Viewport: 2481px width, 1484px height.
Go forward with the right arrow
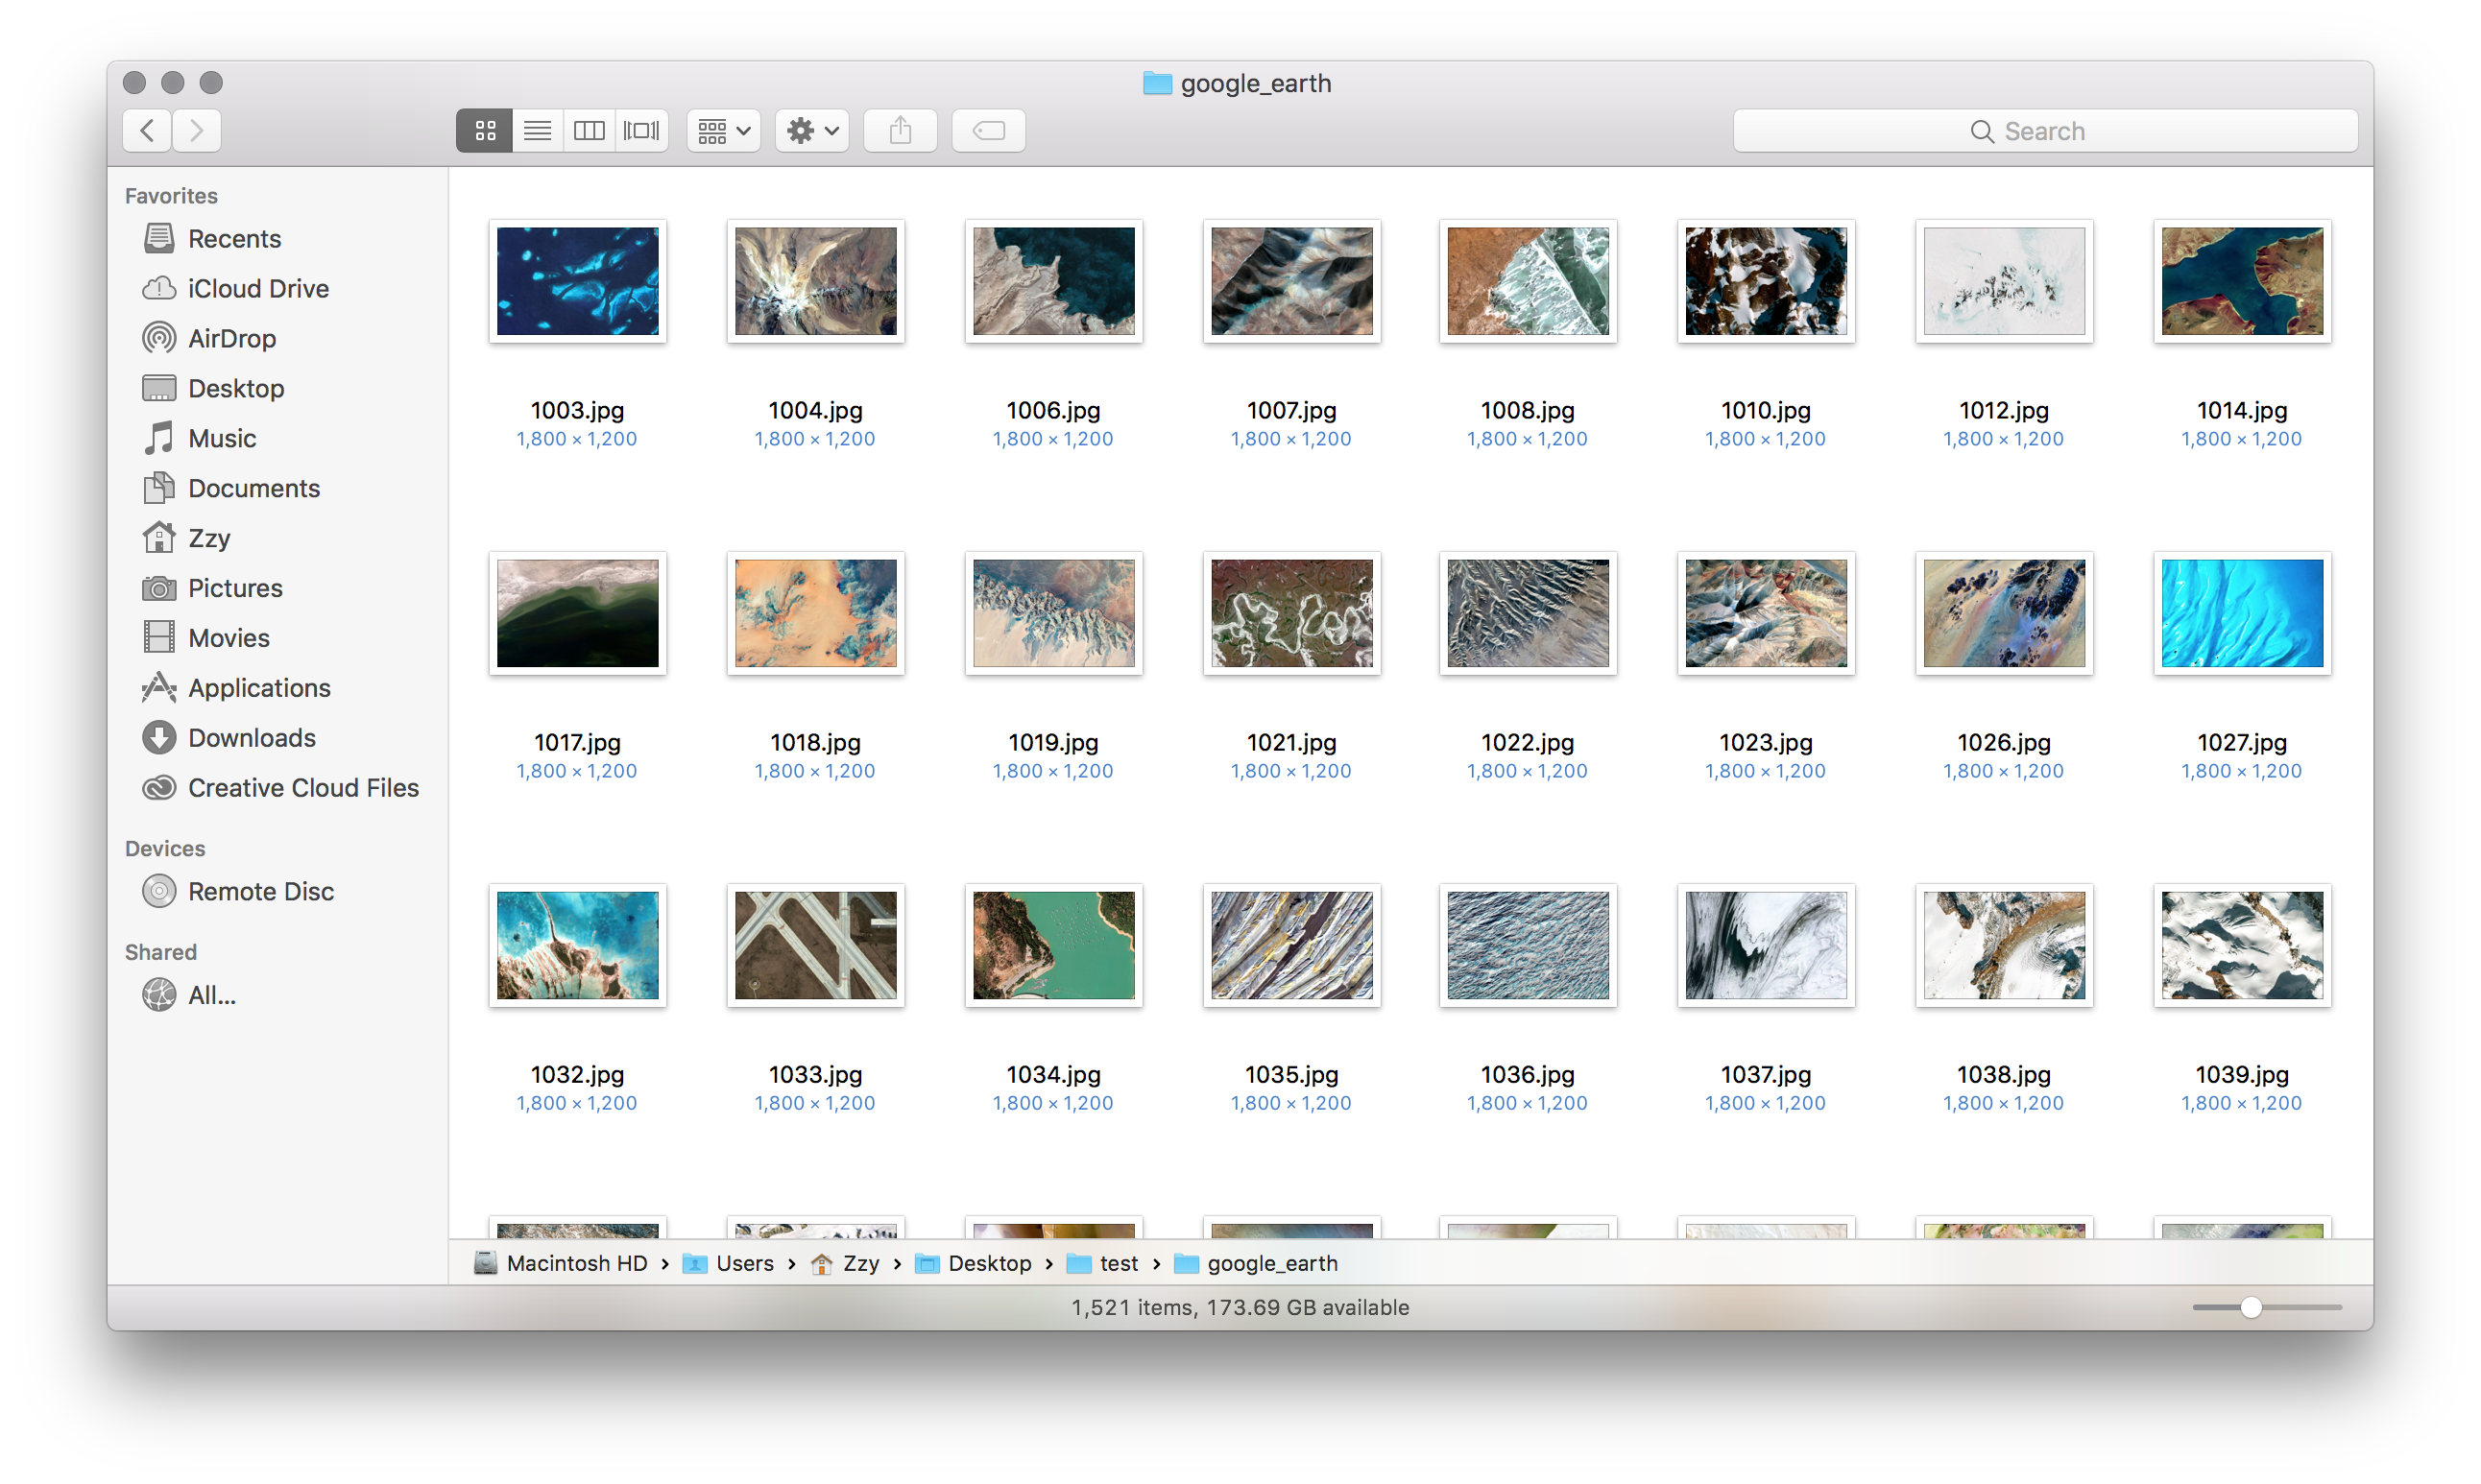(x=196, y=131)
